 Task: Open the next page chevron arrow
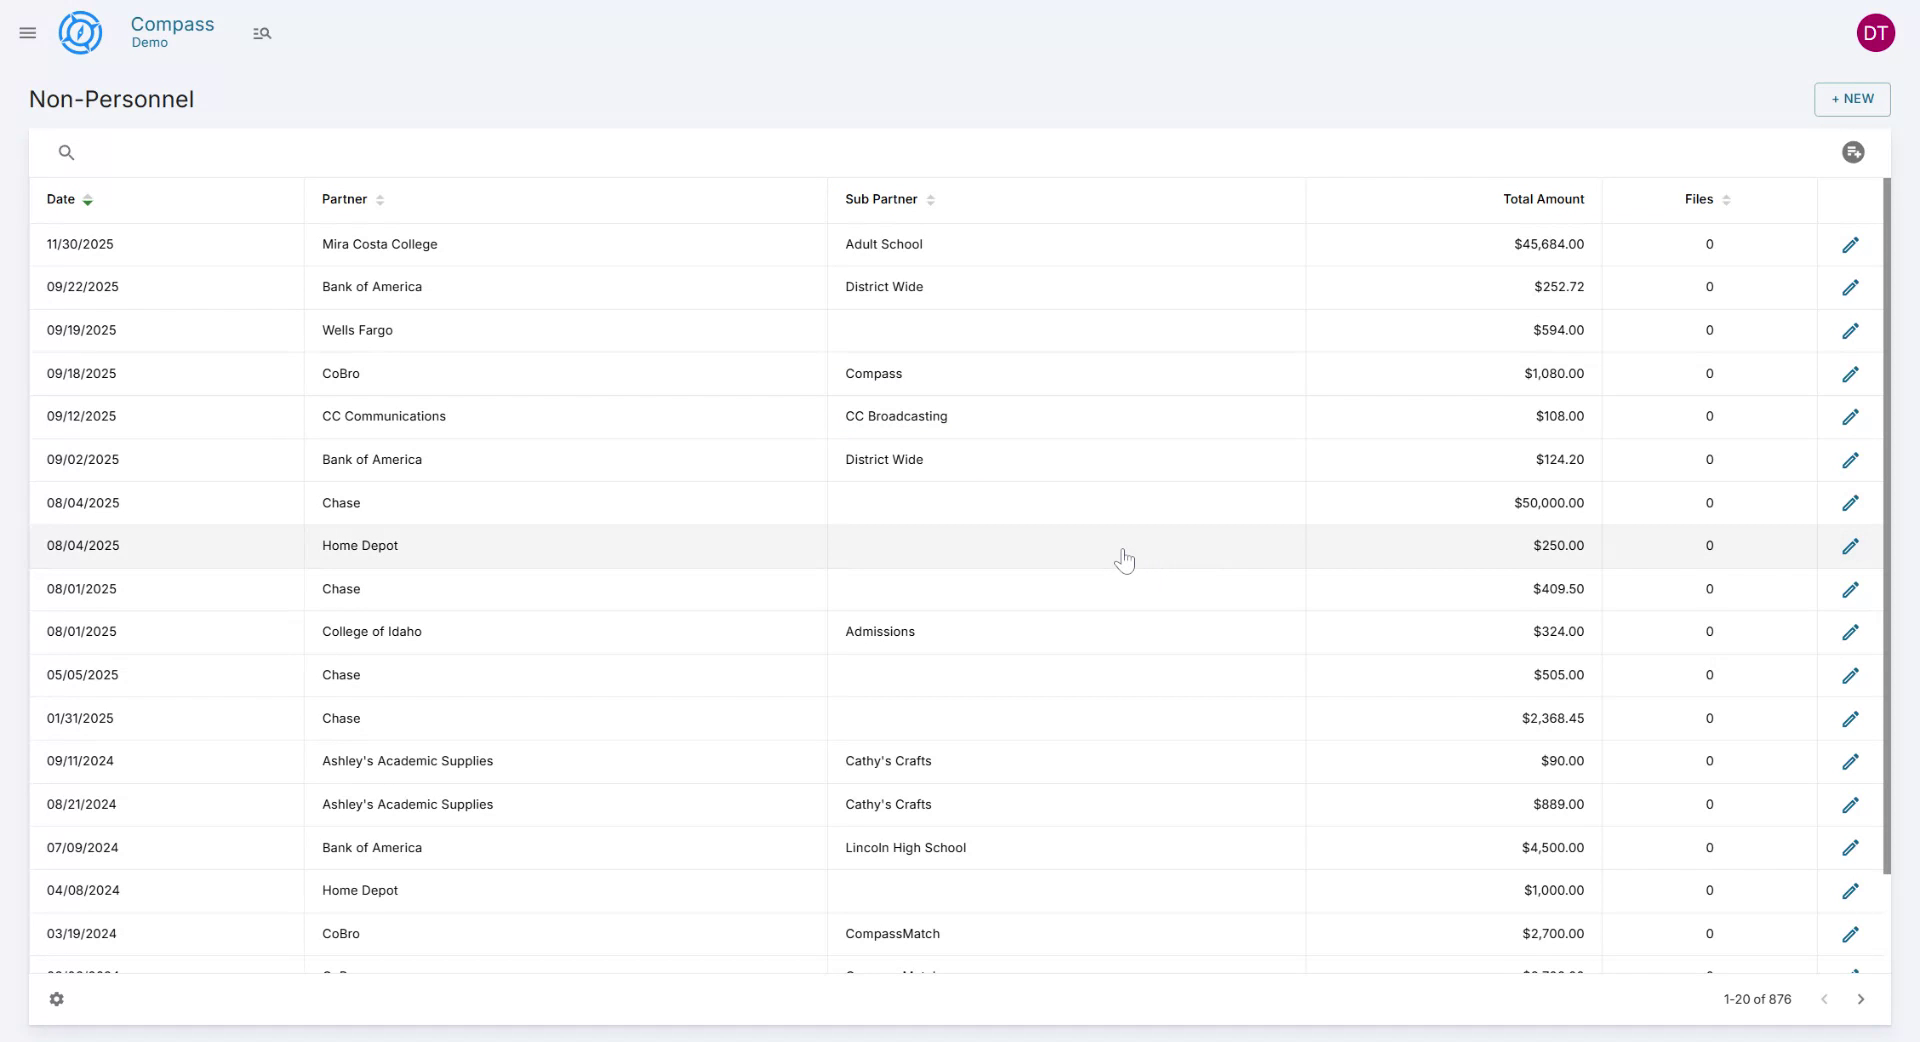1862,999
